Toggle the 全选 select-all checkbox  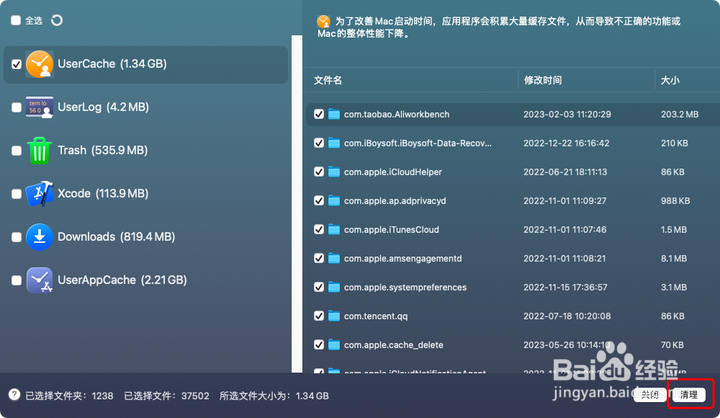(x=16, y=20)
